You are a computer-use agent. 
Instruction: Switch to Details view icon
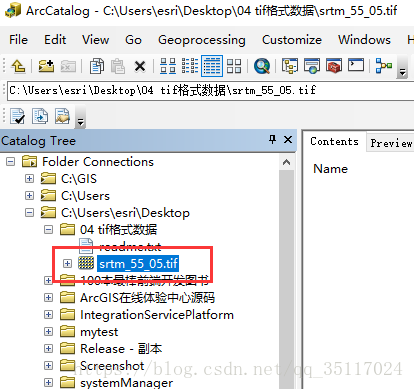coord(212,66)
